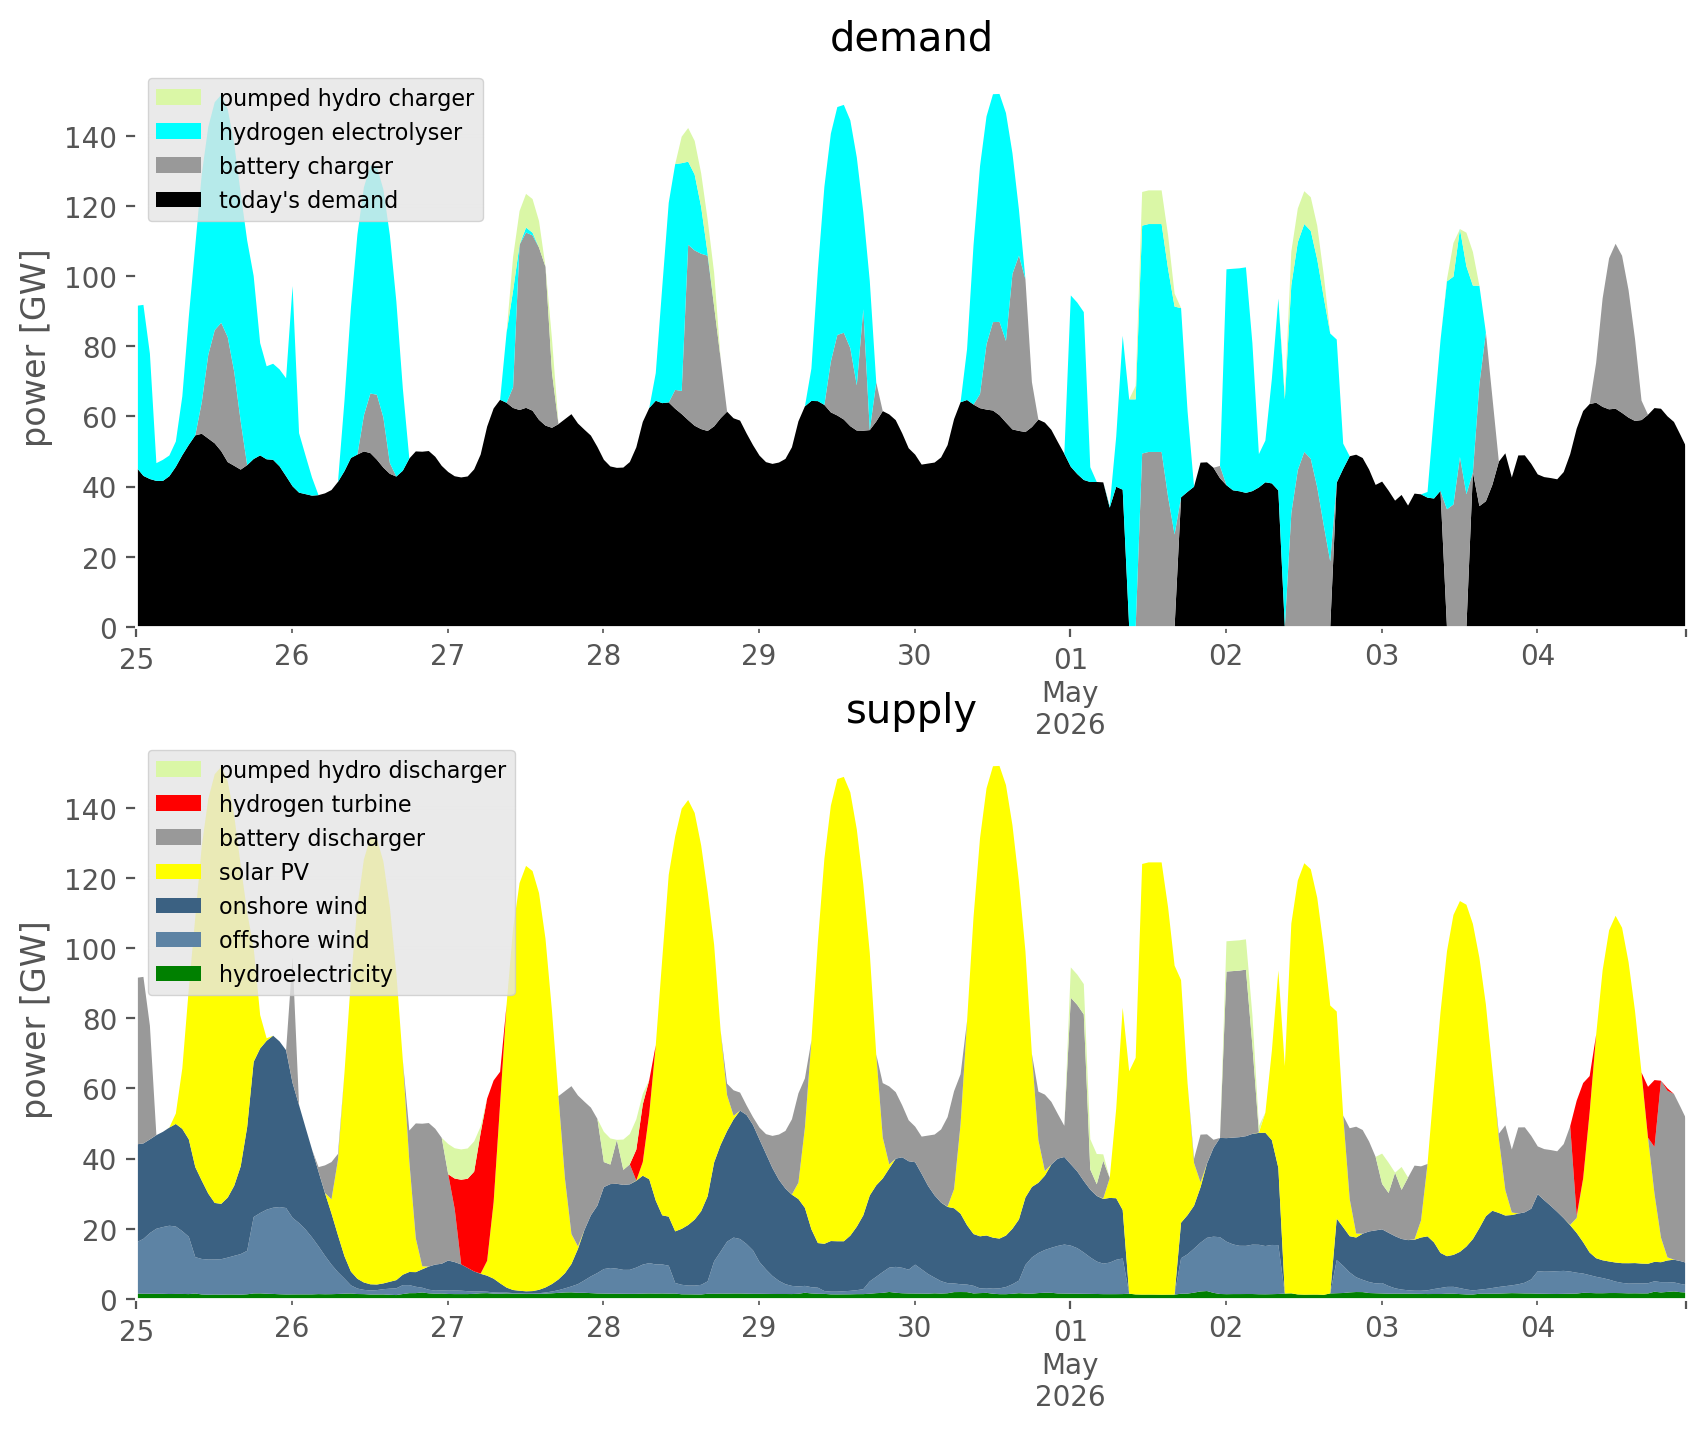Click the black today's demand legend swatch
The height and width of the screenshot is (1431, 1706).
pos(180,199)
